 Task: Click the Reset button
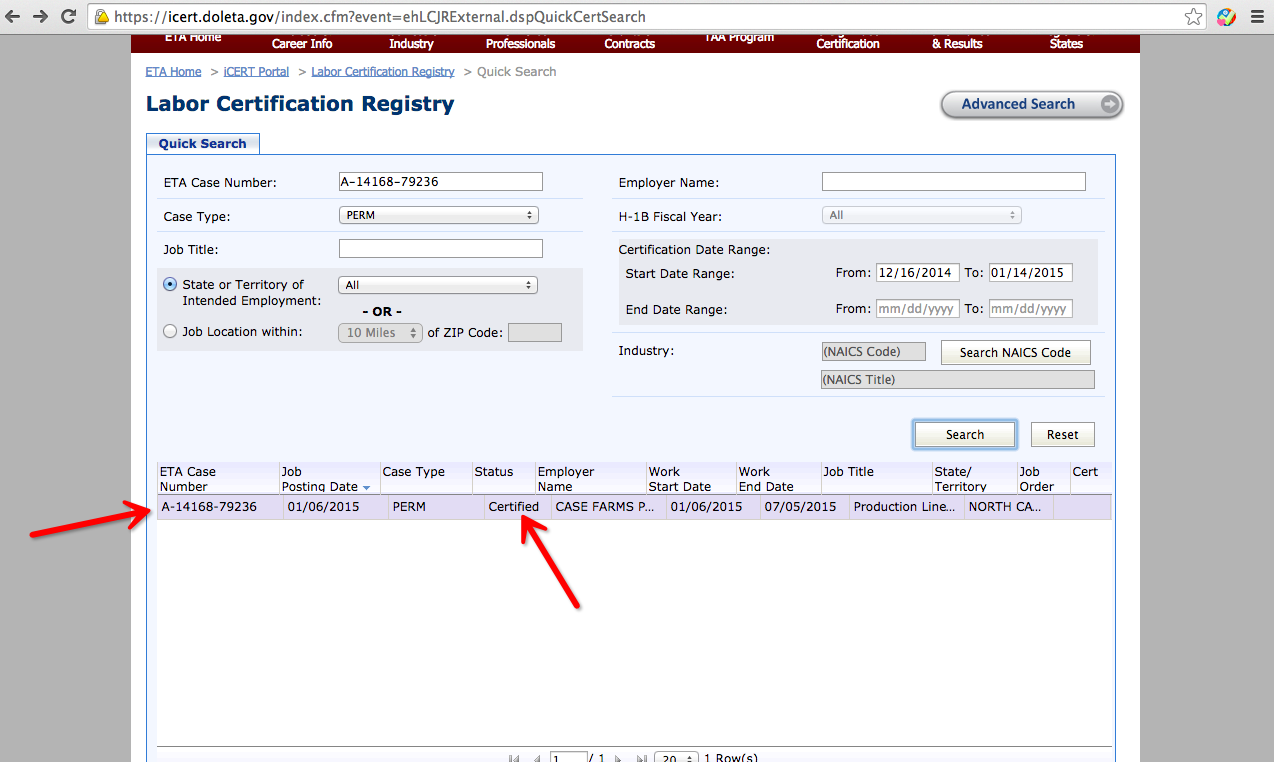pyautogui.click(x=1063, y=434)
